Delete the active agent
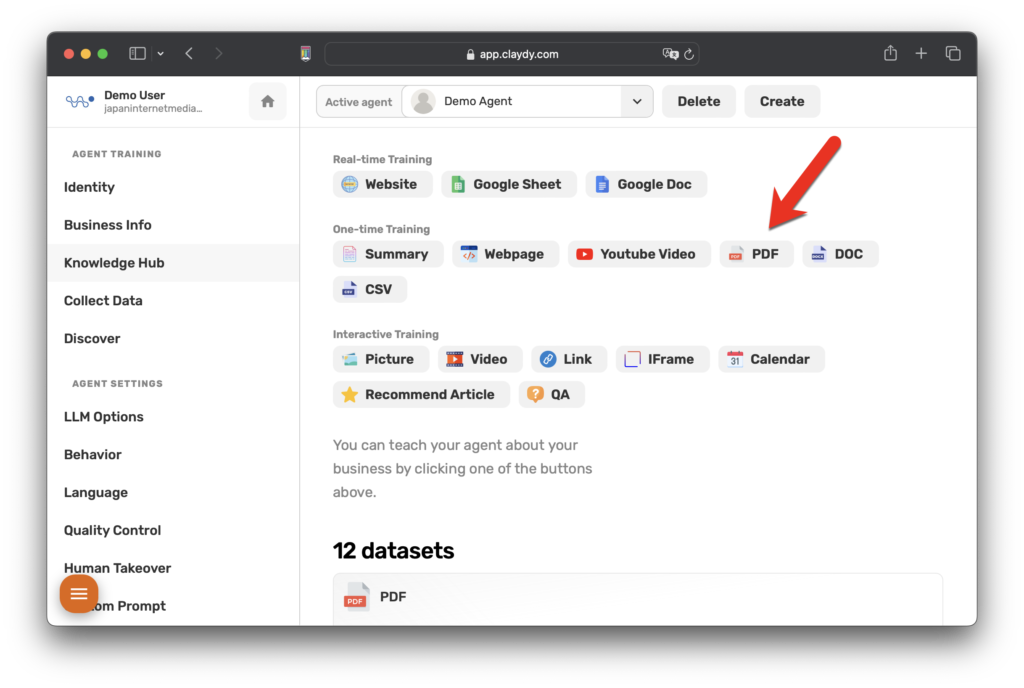1024x688 pixels. click(x=698, y=101)
